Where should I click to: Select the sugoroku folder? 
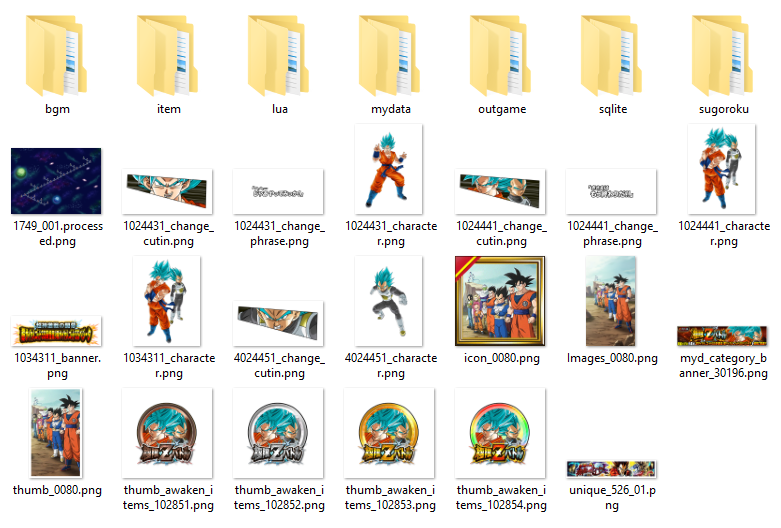pyautogui.click(x=723, y=55)
